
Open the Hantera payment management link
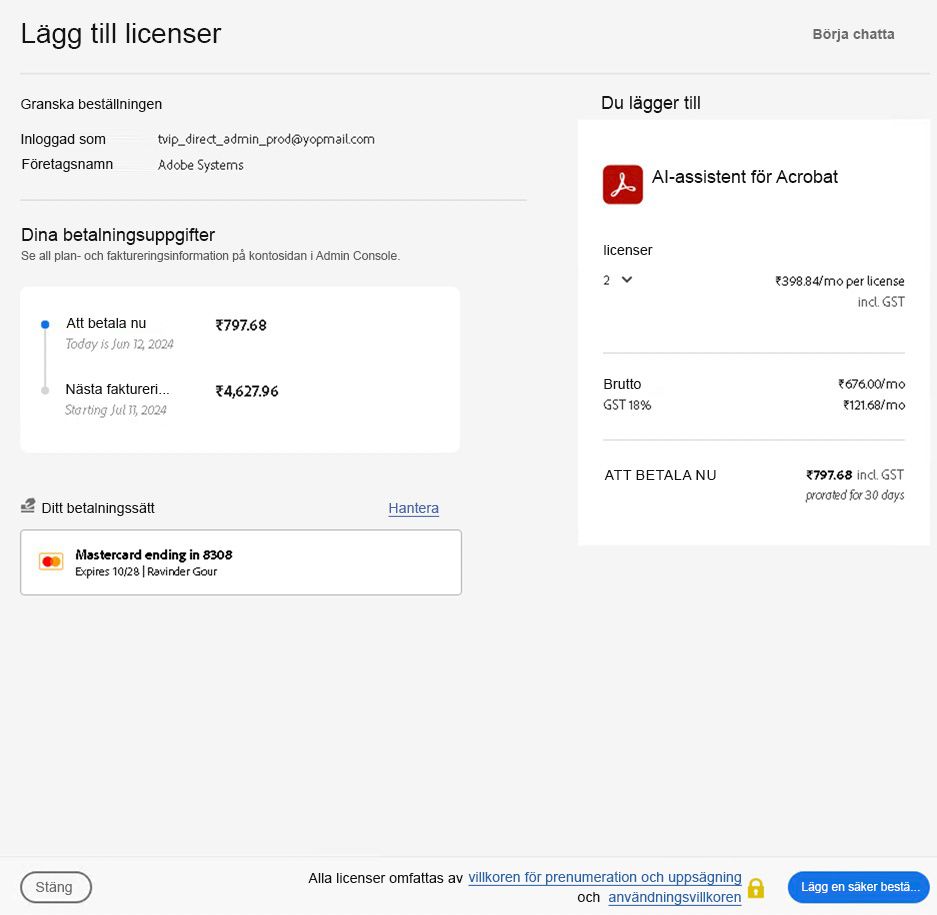click(413, 508)
